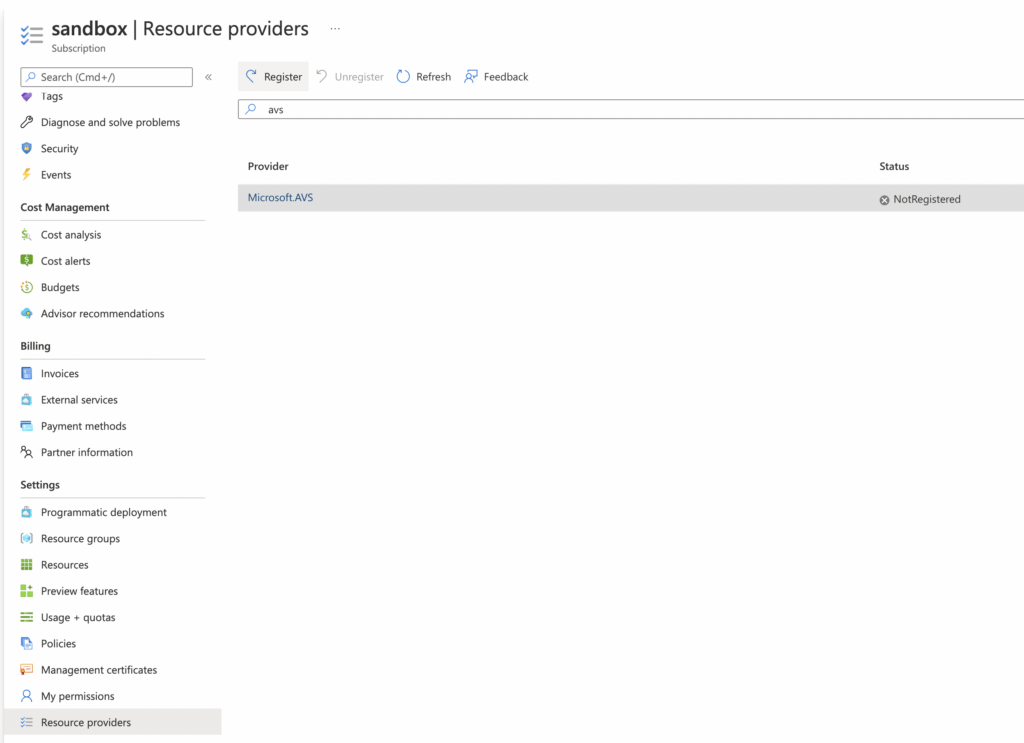Click the sidebar Search box
1024x743 pixels.
click(x=107, y=77)
